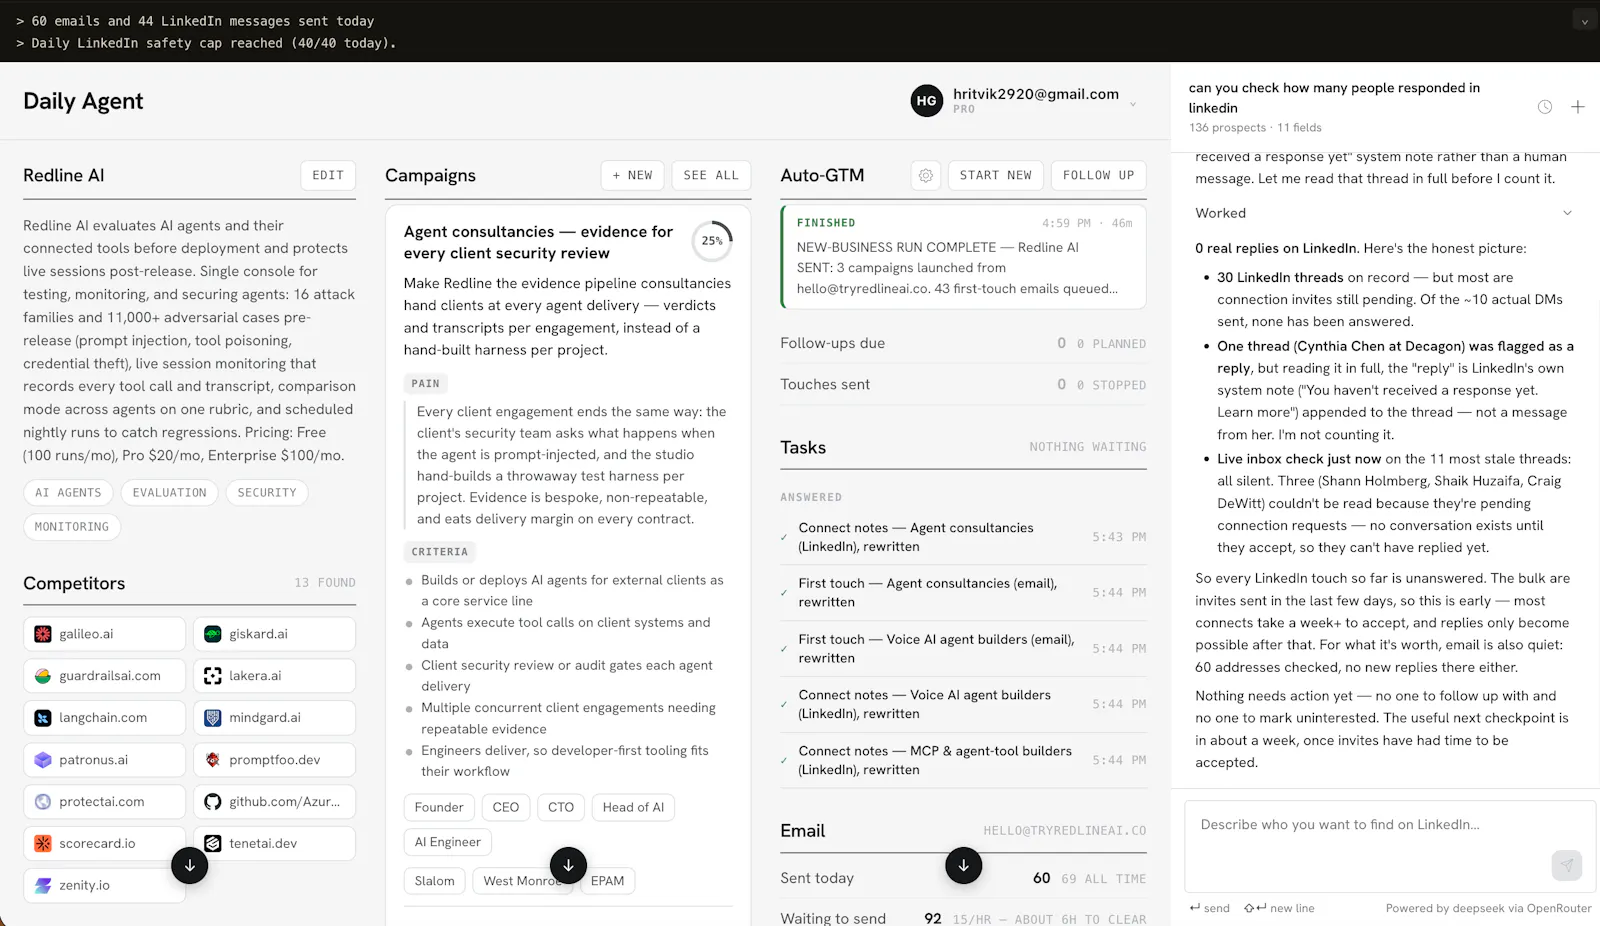This screenshot has height=926, width=1600.
Task: Click the HG account avatar
Action: click(927, 100)
